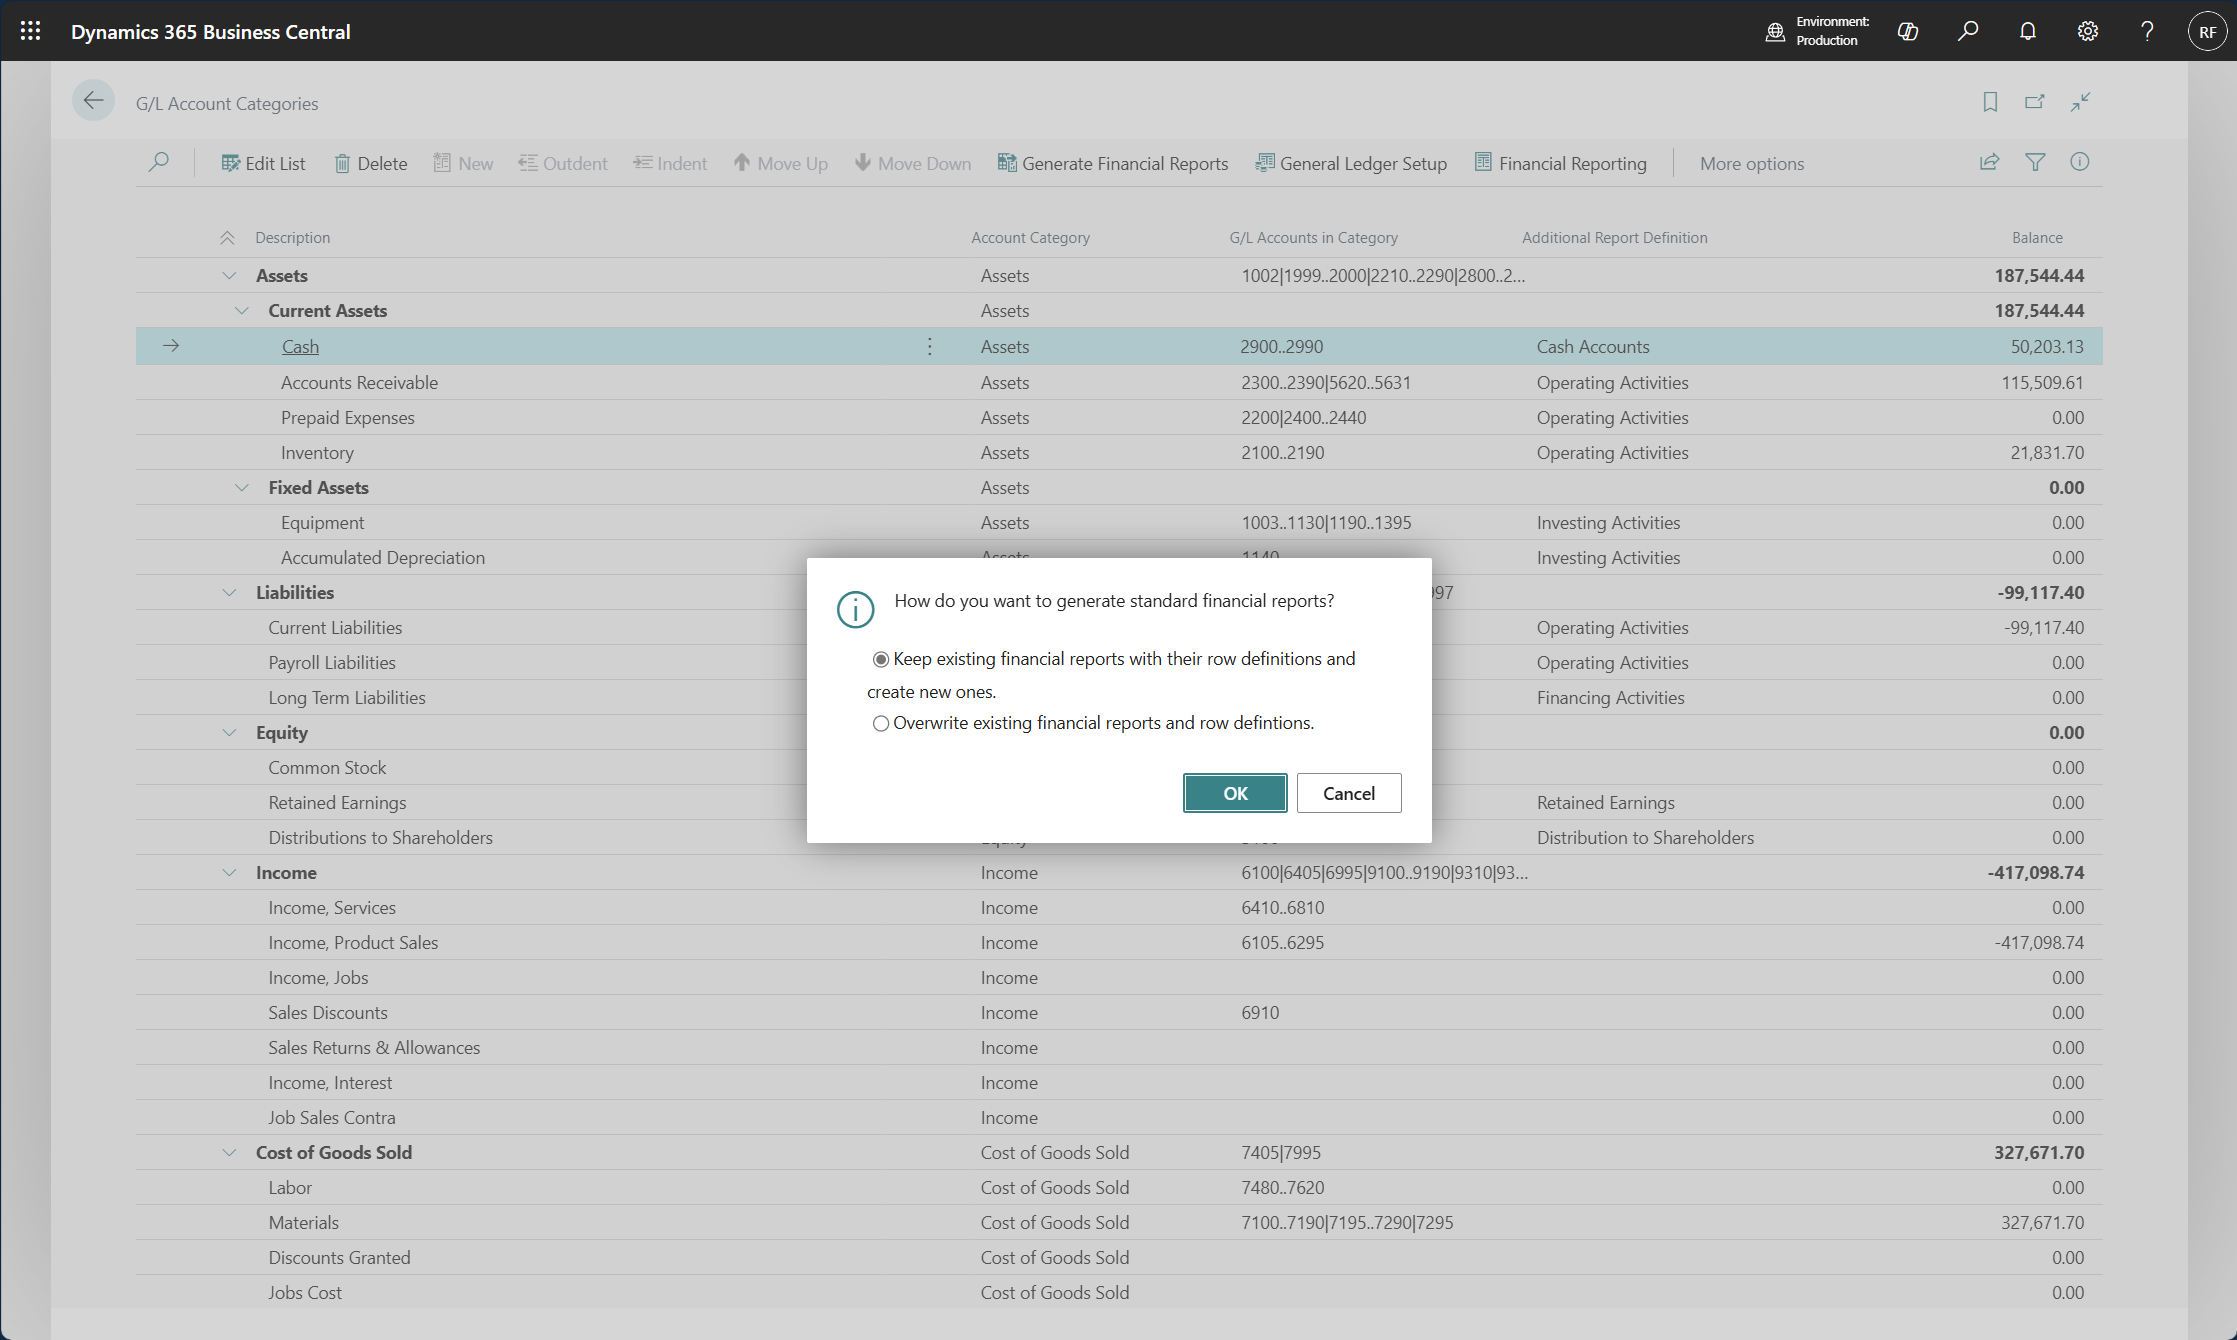The width and height of the screenshot is (2237, 1340).
Task: Select the Retained Earnings description
Action: coord(337,803)
